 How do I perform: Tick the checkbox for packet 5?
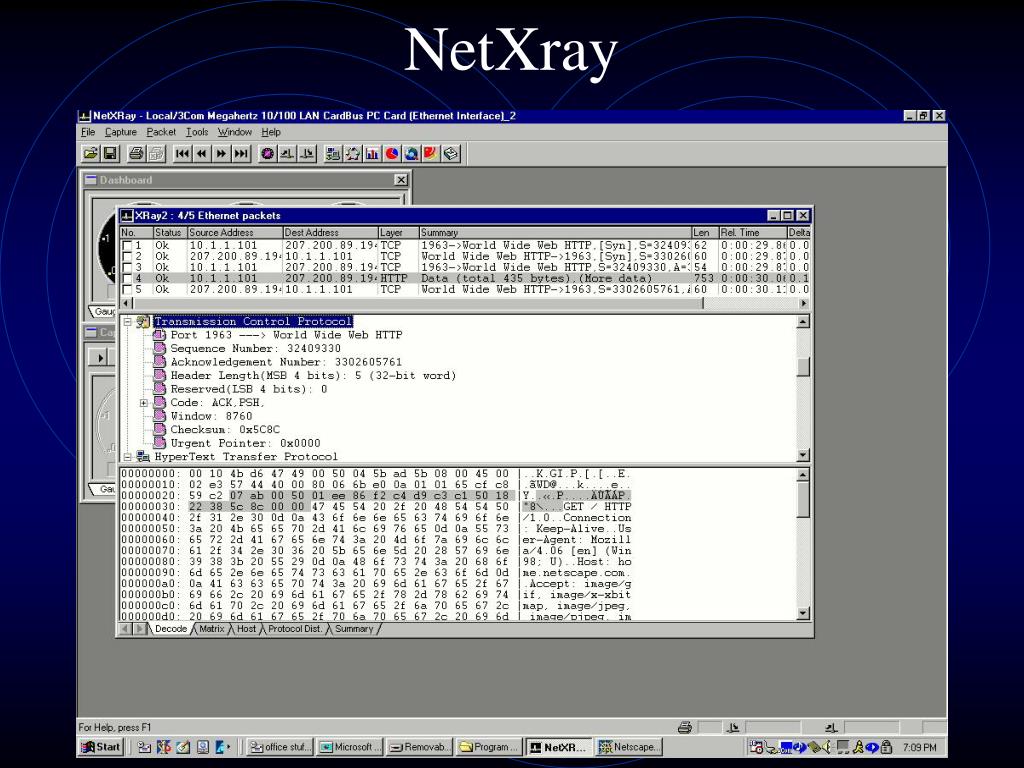pos(127,289)
